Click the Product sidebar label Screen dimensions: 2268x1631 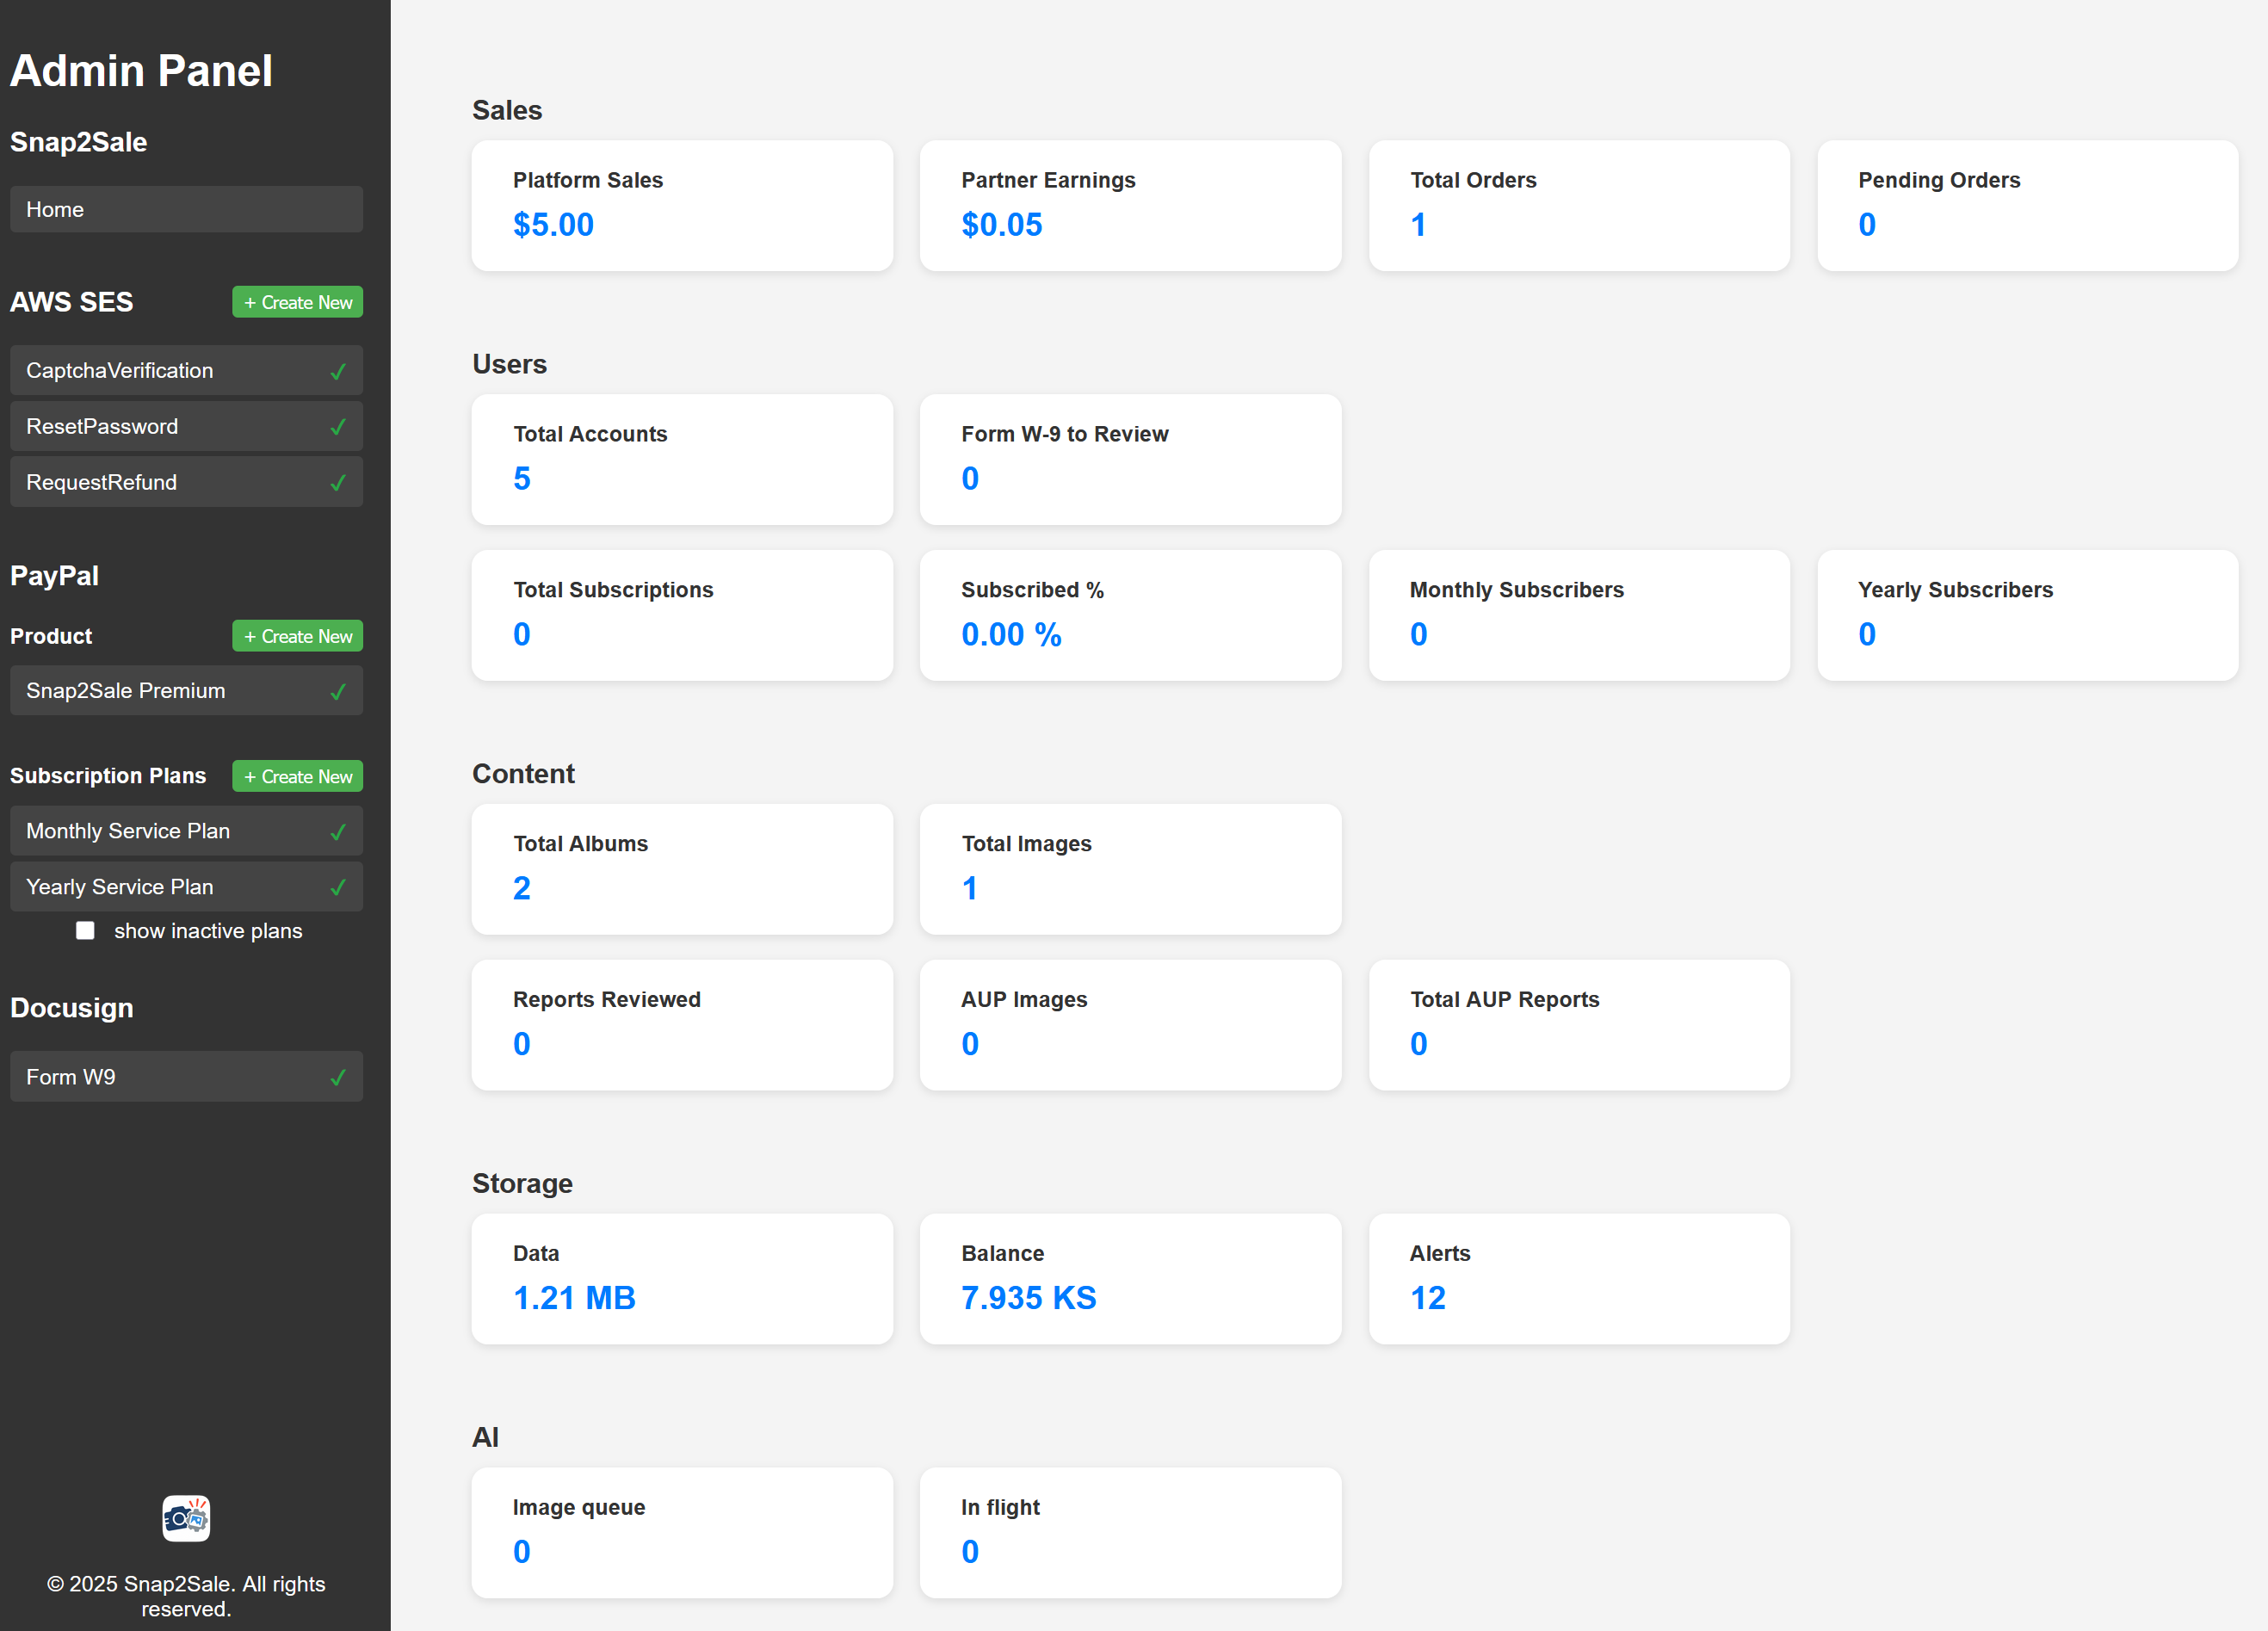51,636
